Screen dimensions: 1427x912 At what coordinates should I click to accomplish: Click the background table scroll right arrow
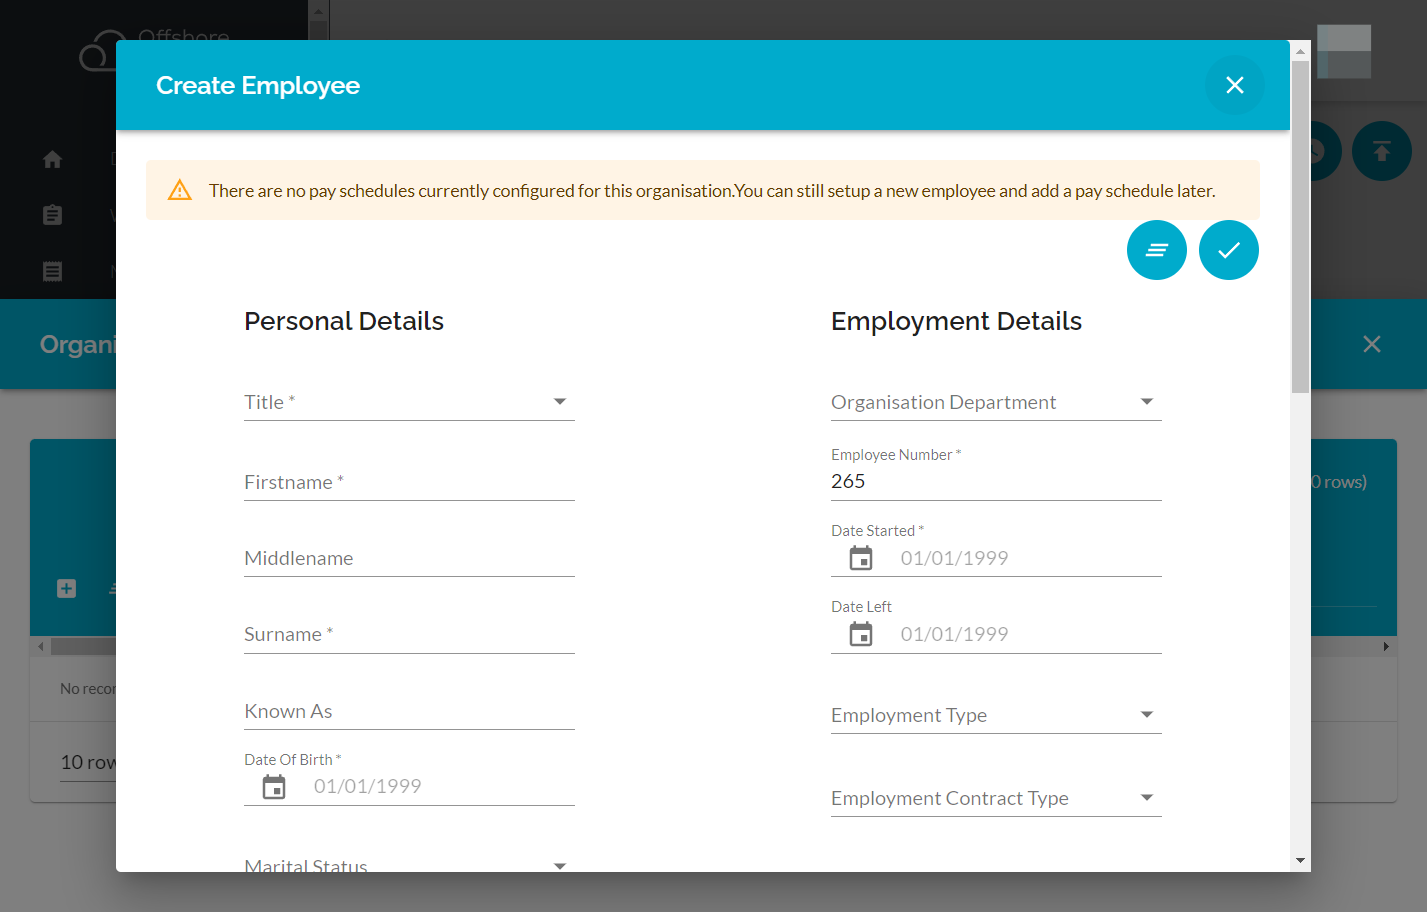click(x=1386, y=647)
